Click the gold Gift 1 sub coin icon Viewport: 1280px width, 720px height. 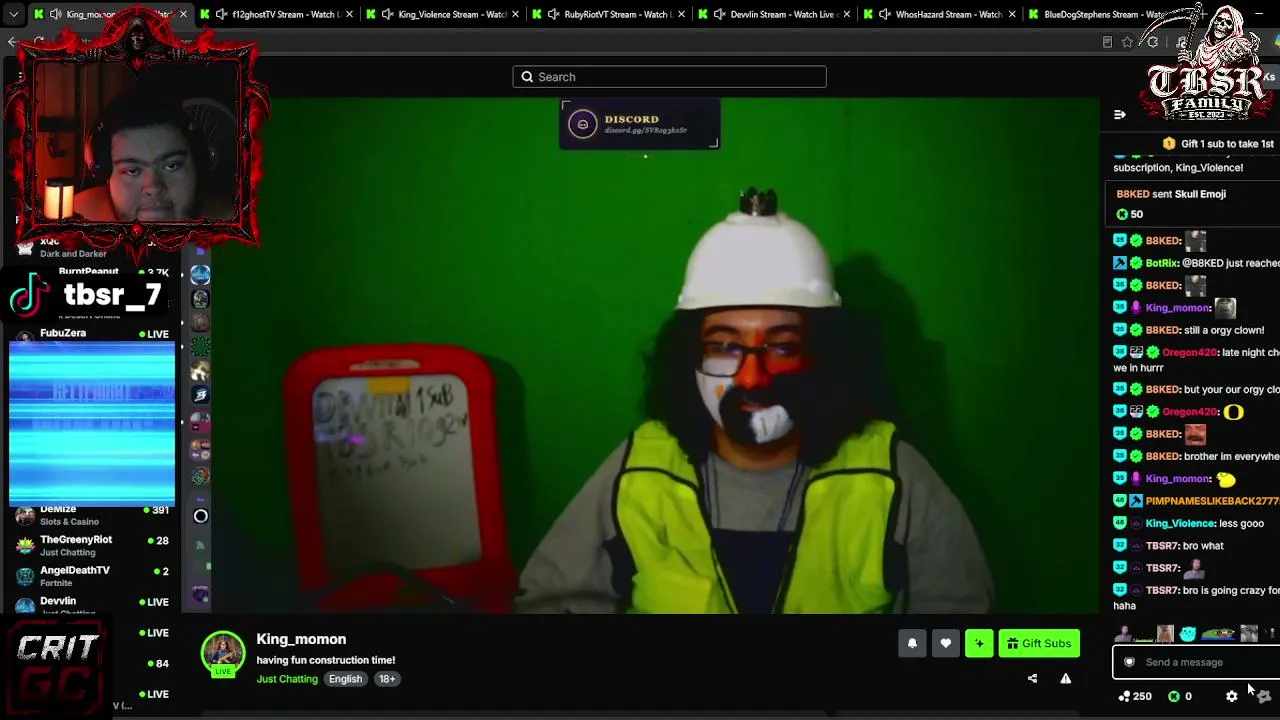(x=1169, y=144)
